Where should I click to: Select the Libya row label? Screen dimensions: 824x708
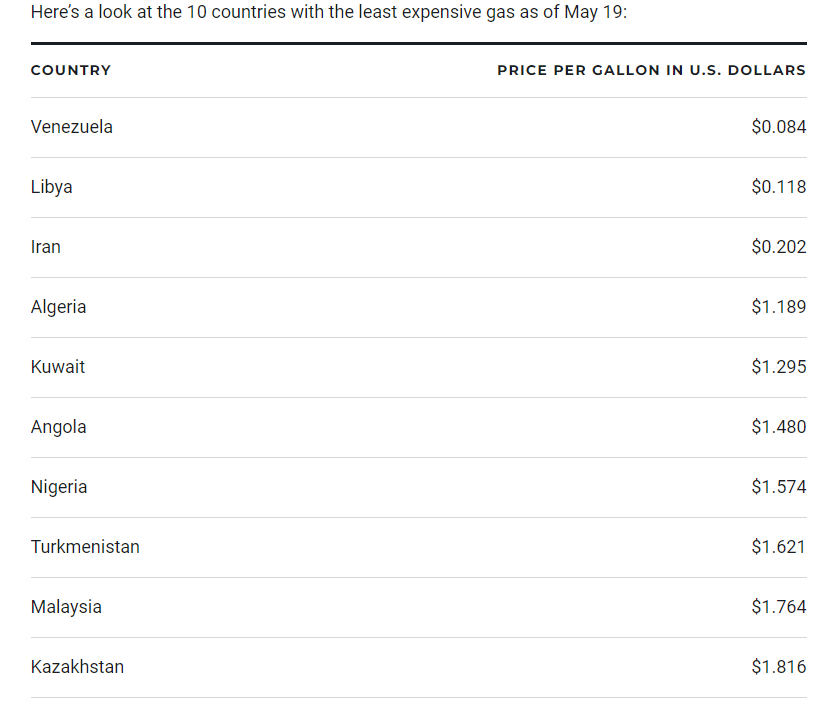pos(52,187)
